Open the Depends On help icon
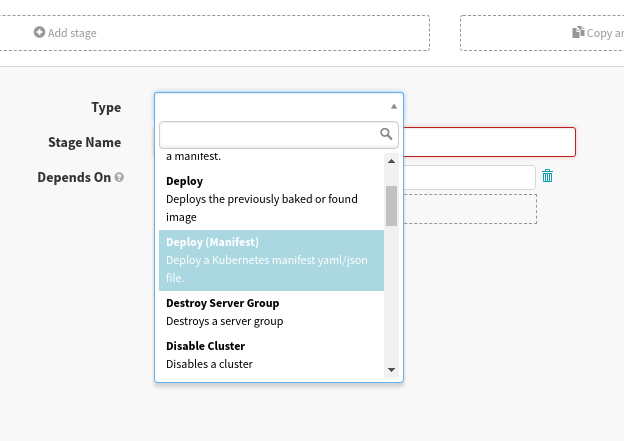Viewport: 624px width, 441px height. click(x=119, y=178)
